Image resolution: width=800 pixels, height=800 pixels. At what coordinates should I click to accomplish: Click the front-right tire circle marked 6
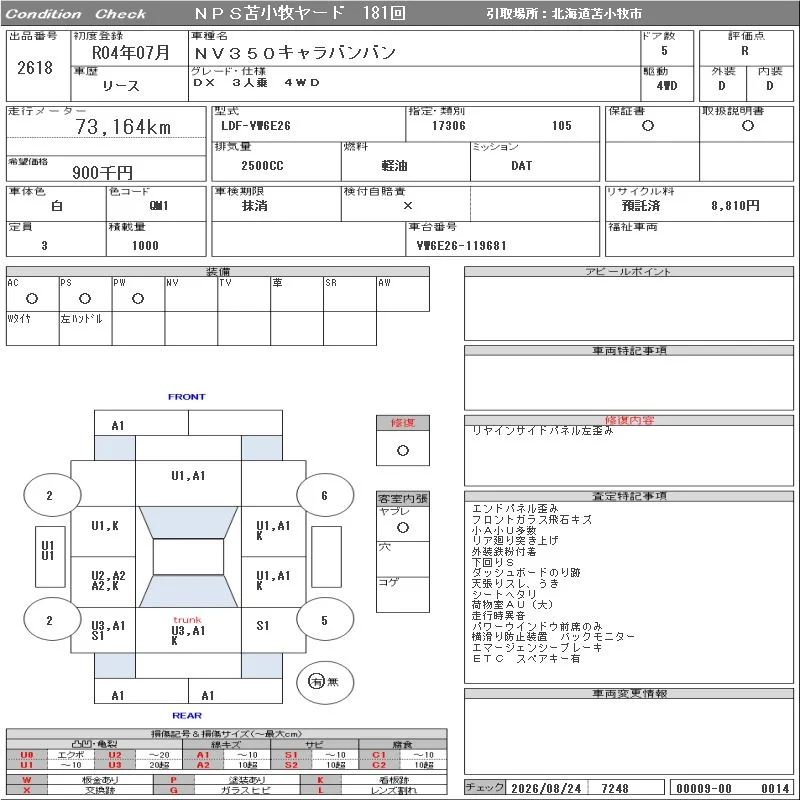325,495
